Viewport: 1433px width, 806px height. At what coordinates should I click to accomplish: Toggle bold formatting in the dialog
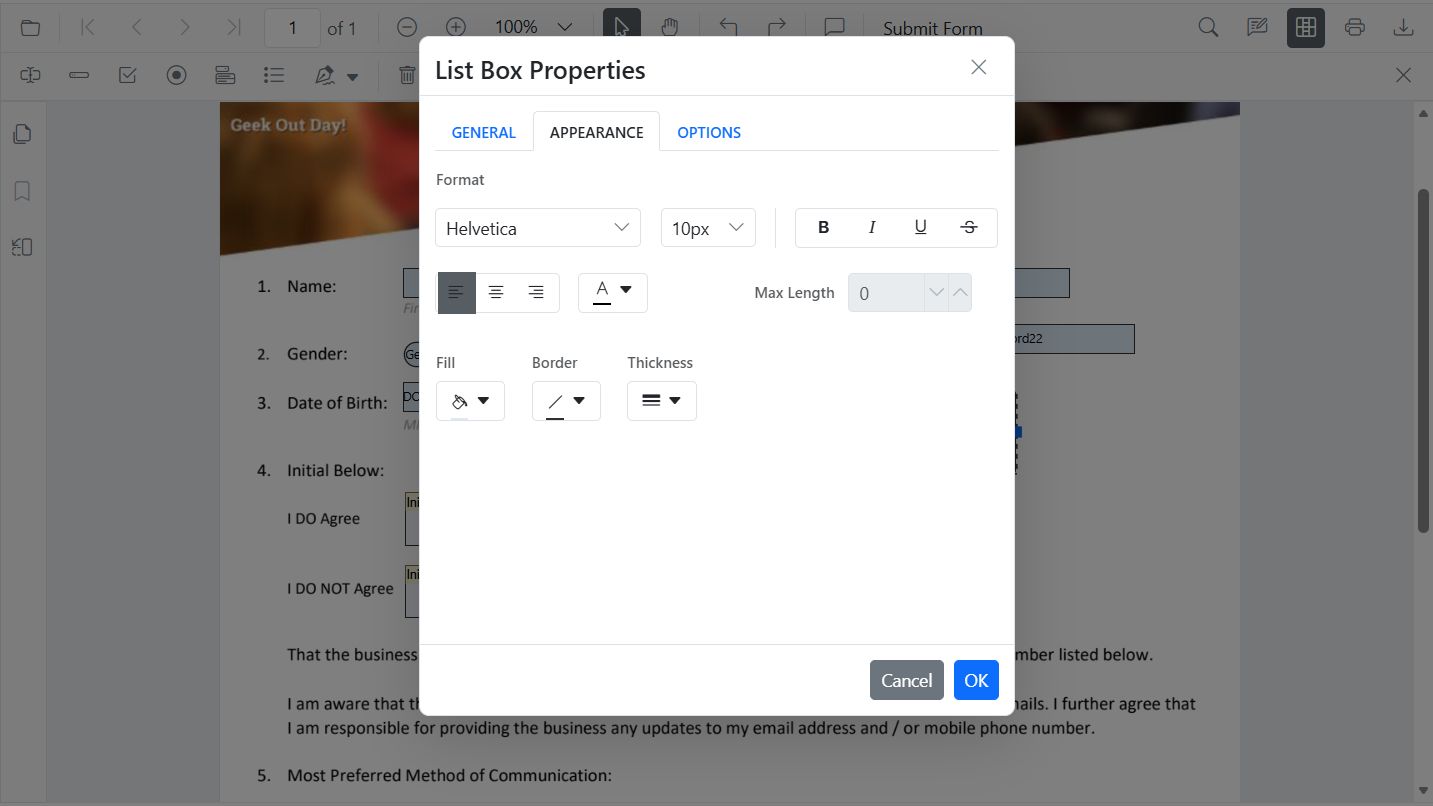822,227
